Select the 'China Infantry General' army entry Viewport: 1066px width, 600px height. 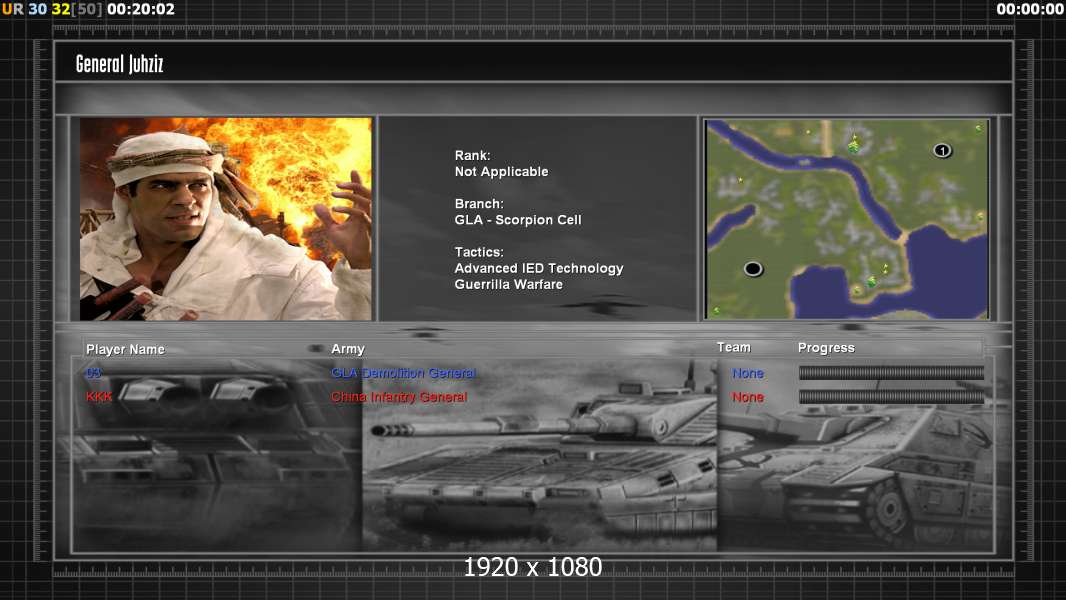(399, 397)
